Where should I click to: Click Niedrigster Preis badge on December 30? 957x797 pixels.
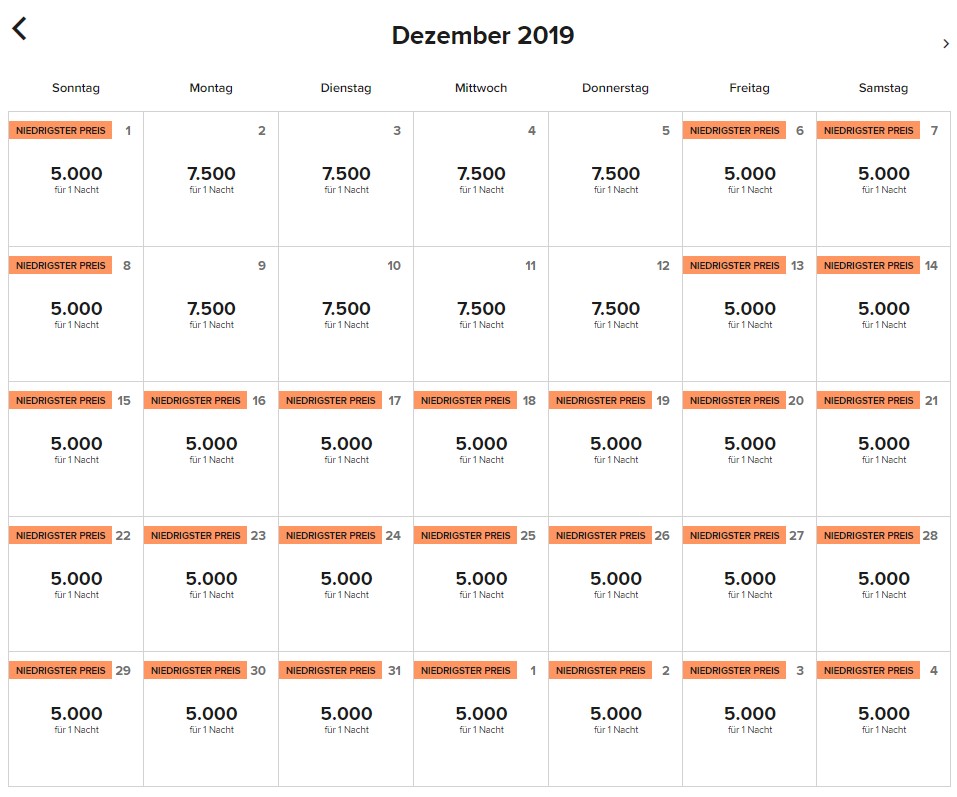tap(195, 671)
